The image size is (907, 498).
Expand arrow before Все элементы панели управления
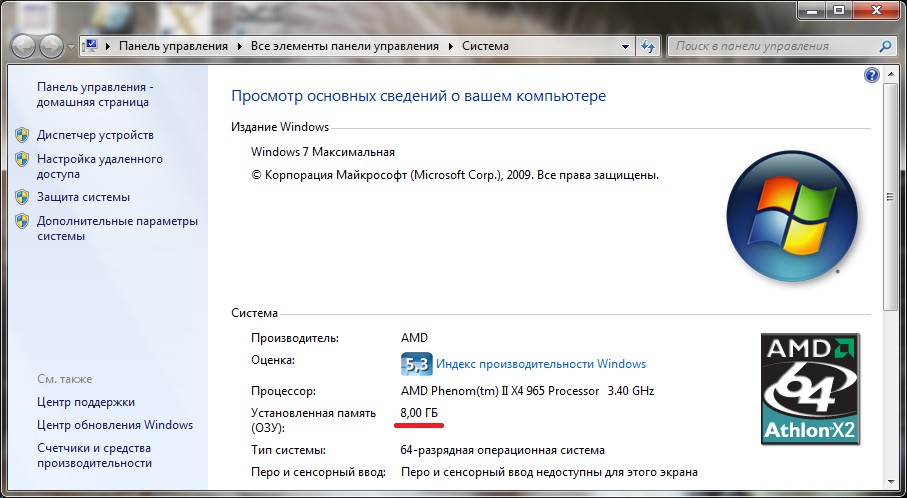coord(240,46)
